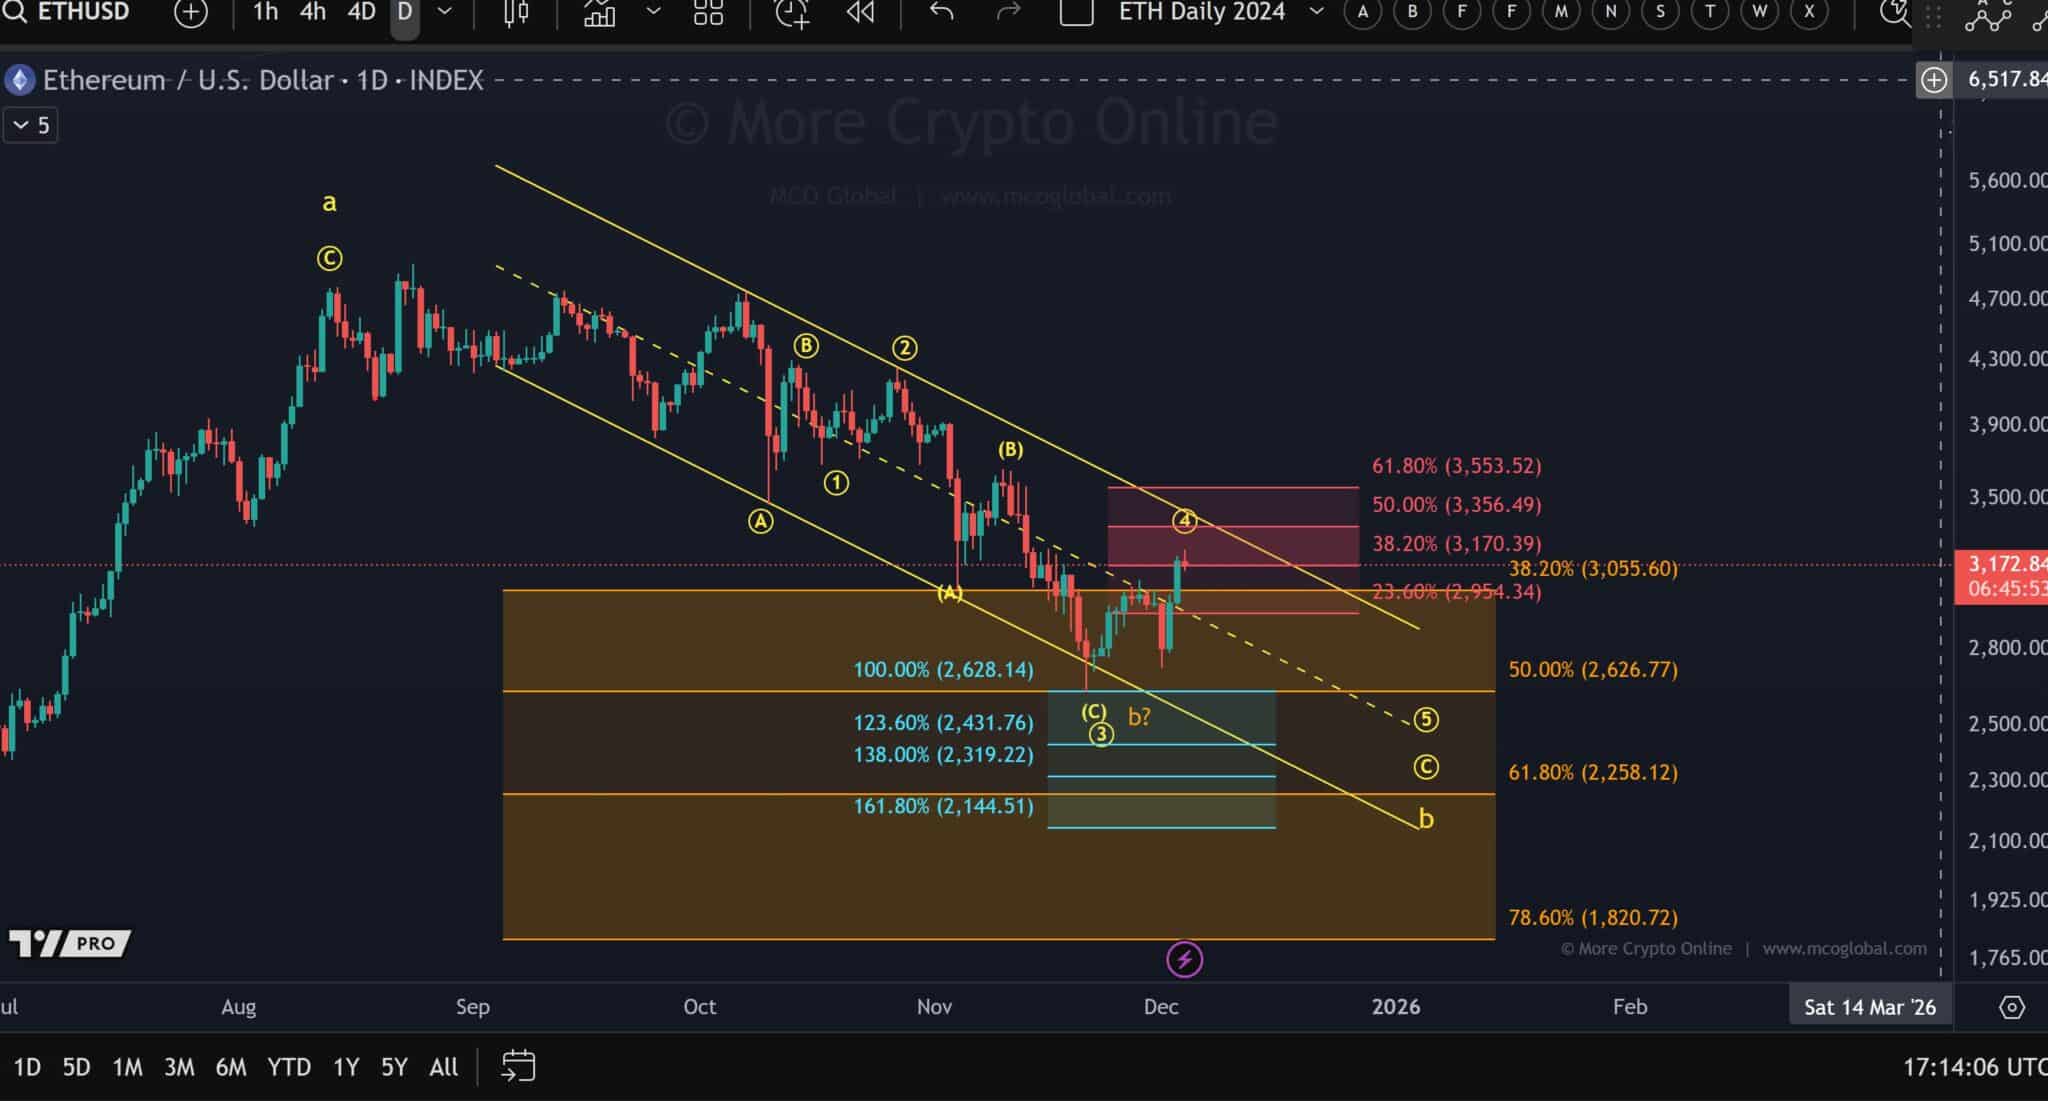The image size is (2048, 1101).
Task: Start bar replay with rewind icon
Action: [860, 13]
